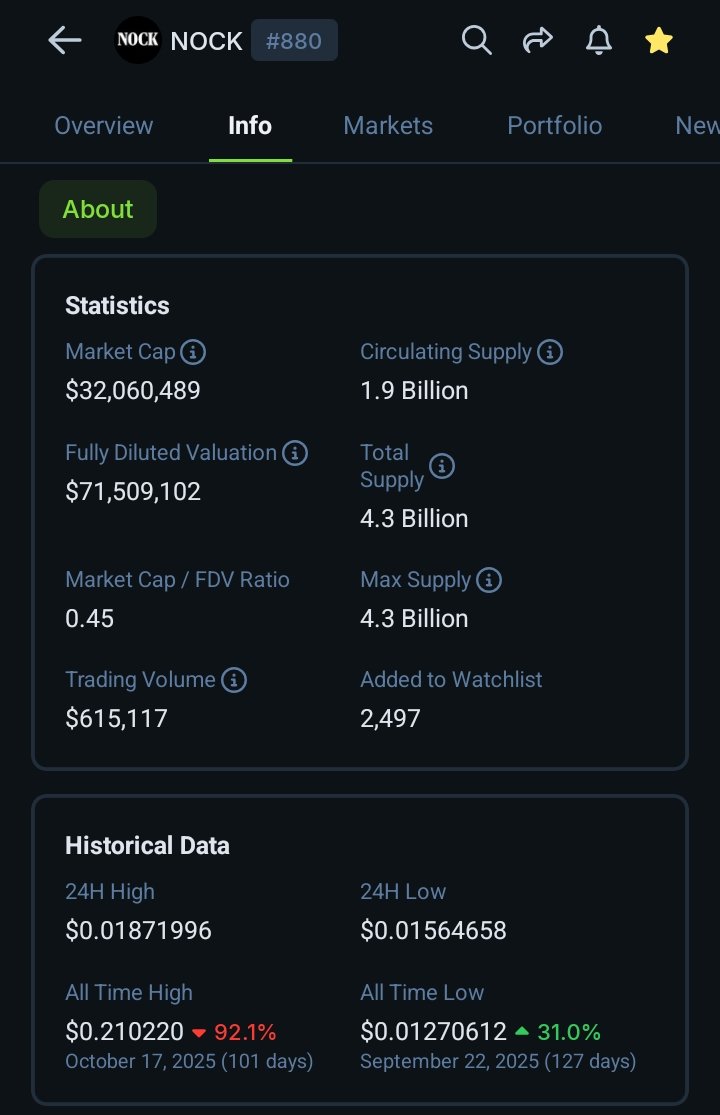Open Fully Diluted Valuation info icon
The height and width of the screenshot is (1115, 720).
(294, 453)
